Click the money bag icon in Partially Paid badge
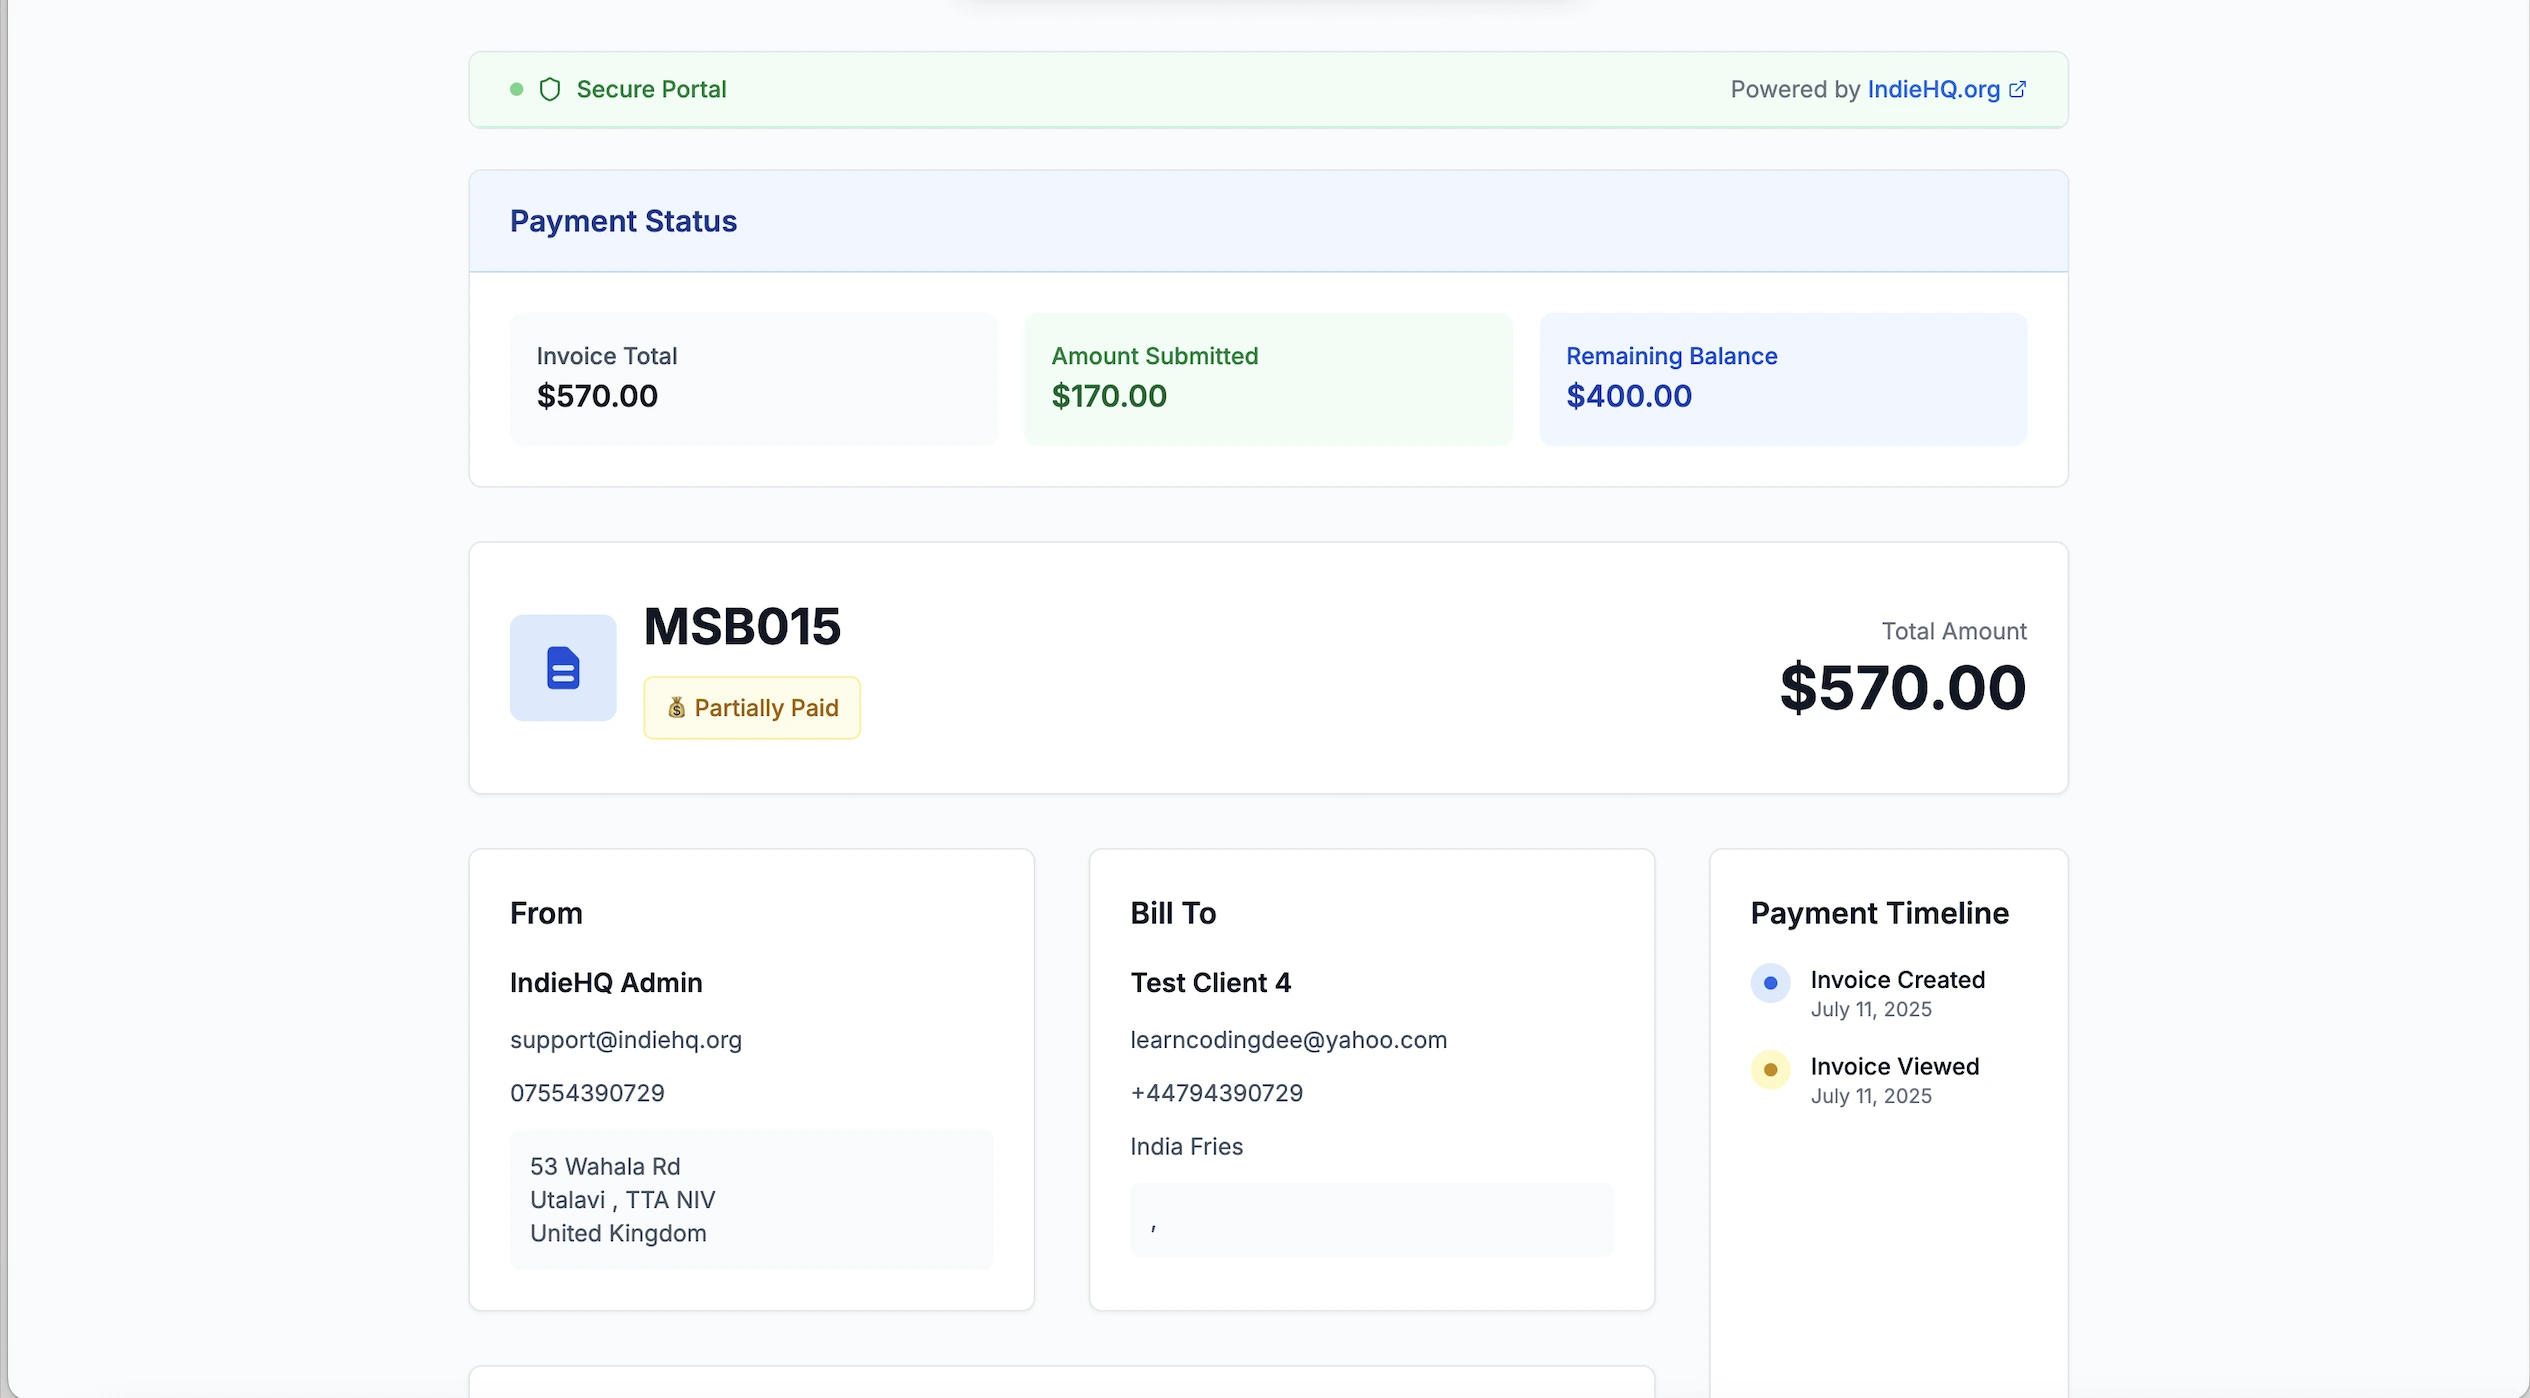 (x=677, y=708)
